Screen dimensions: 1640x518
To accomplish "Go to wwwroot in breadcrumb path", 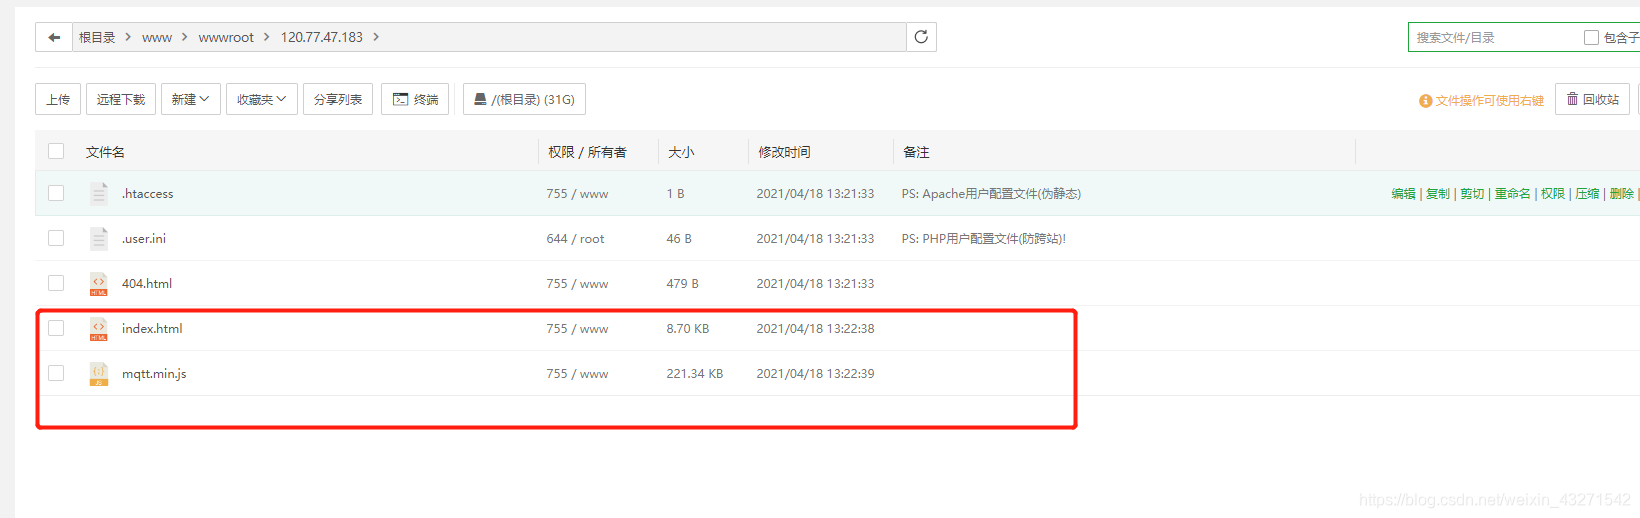I will [226, 37].
